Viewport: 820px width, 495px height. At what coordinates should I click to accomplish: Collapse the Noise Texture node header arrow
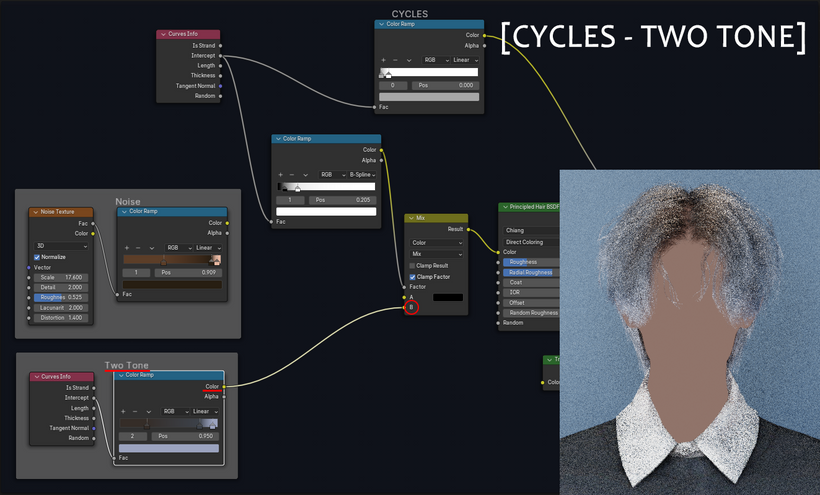coord(36,212)
